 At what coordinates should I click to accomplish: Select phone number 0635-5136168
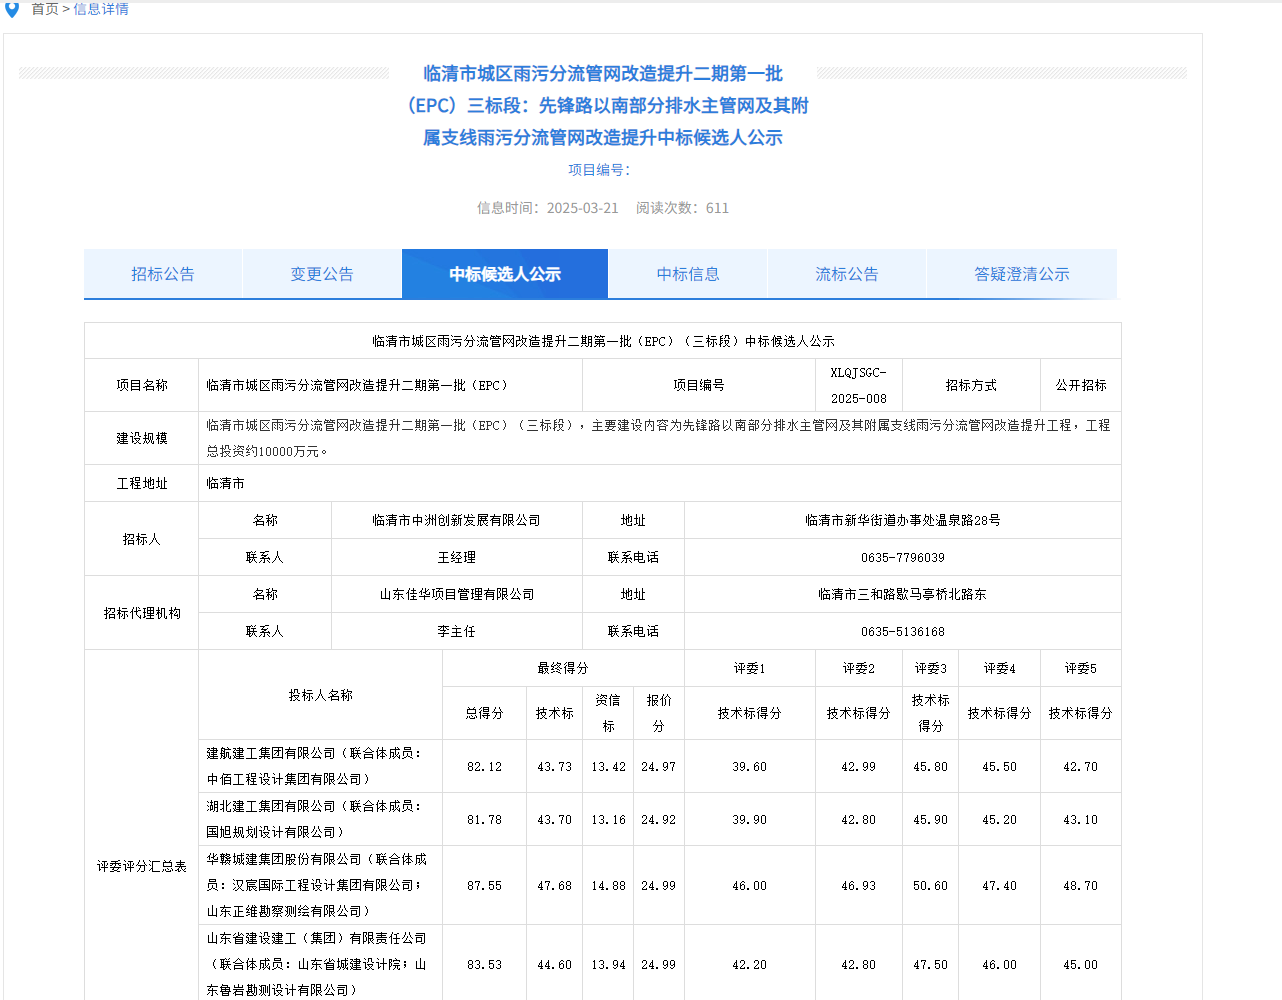pos(903,631)
